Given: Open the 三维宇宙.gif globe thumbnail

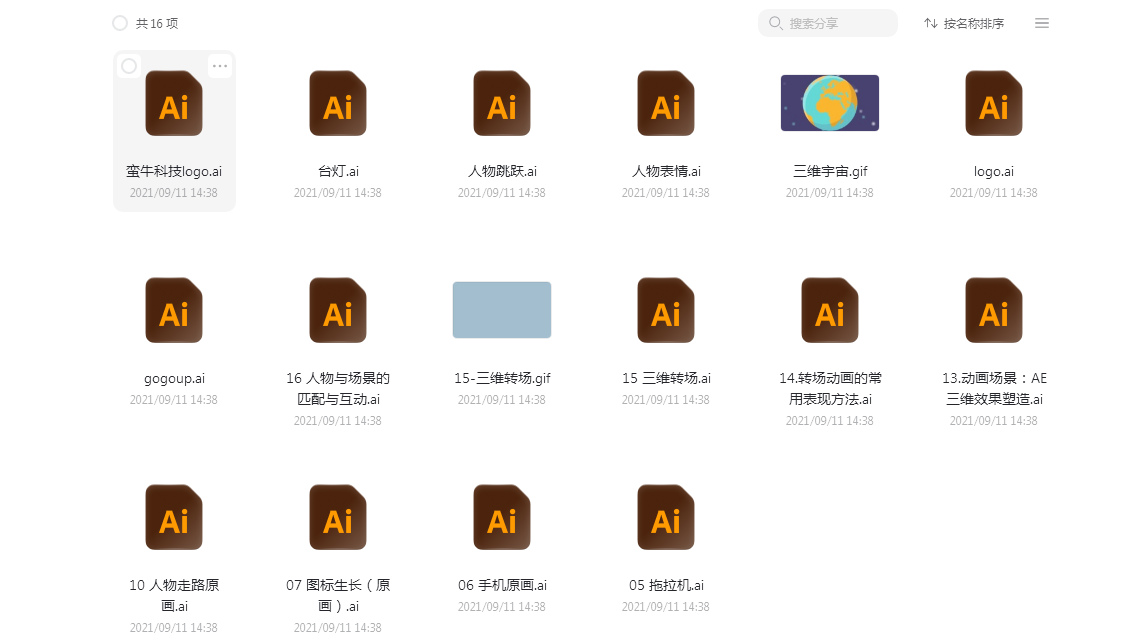Looking at the screenshot, I should pyautogui.click(x=829, y=103).
